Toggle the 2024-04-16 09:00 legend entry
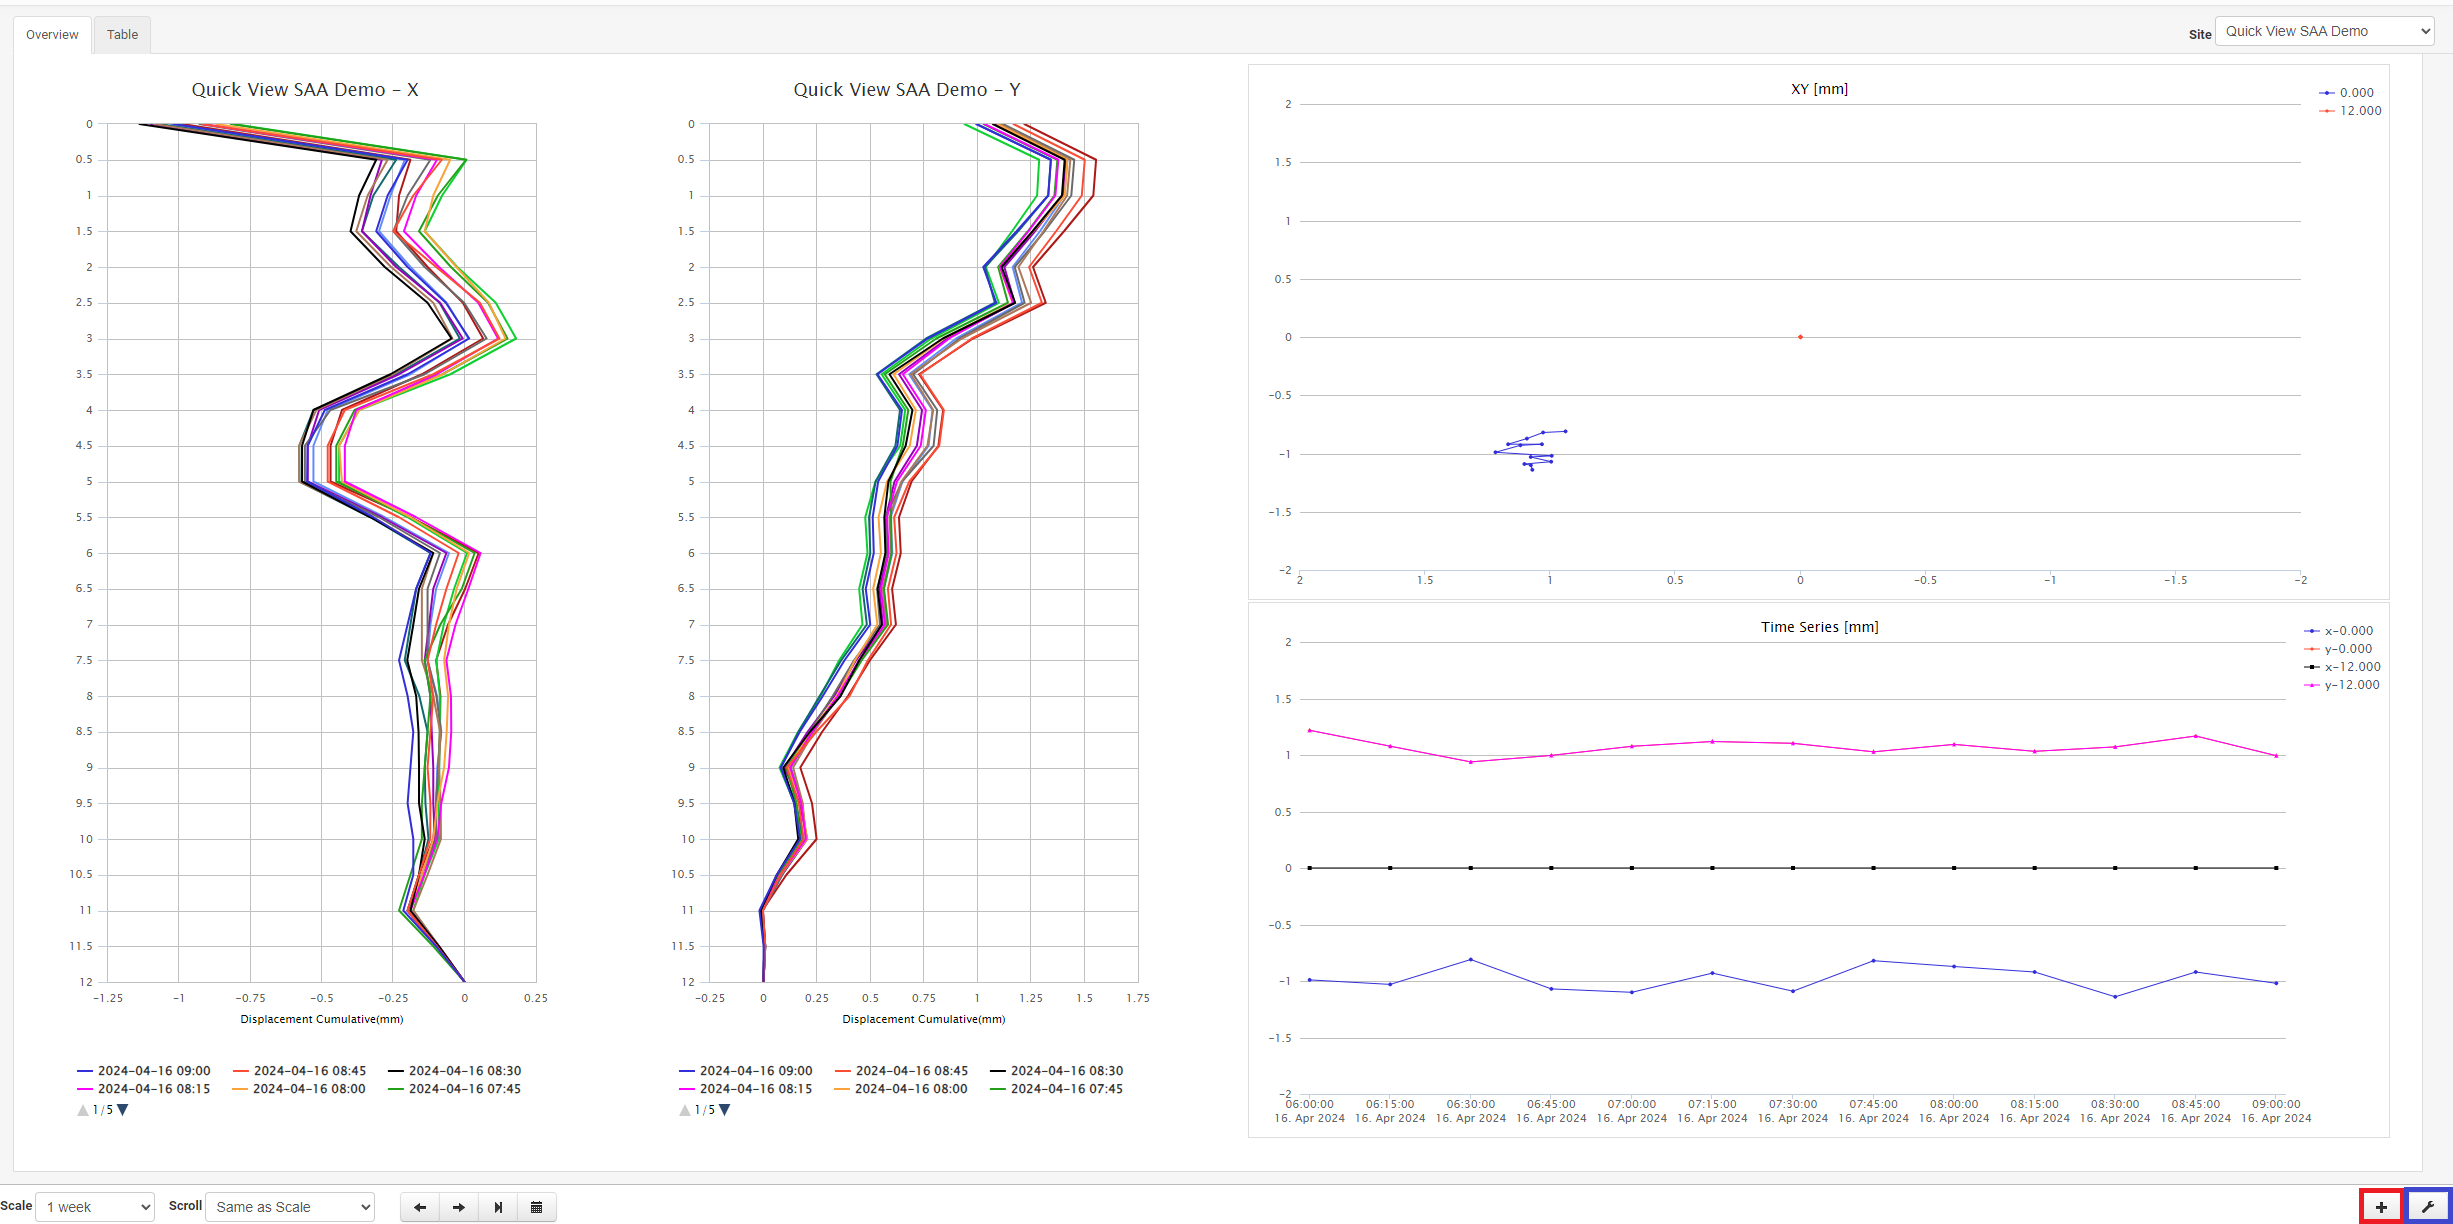This screenshot has width=2453, height=1224. coord(153,1070)
